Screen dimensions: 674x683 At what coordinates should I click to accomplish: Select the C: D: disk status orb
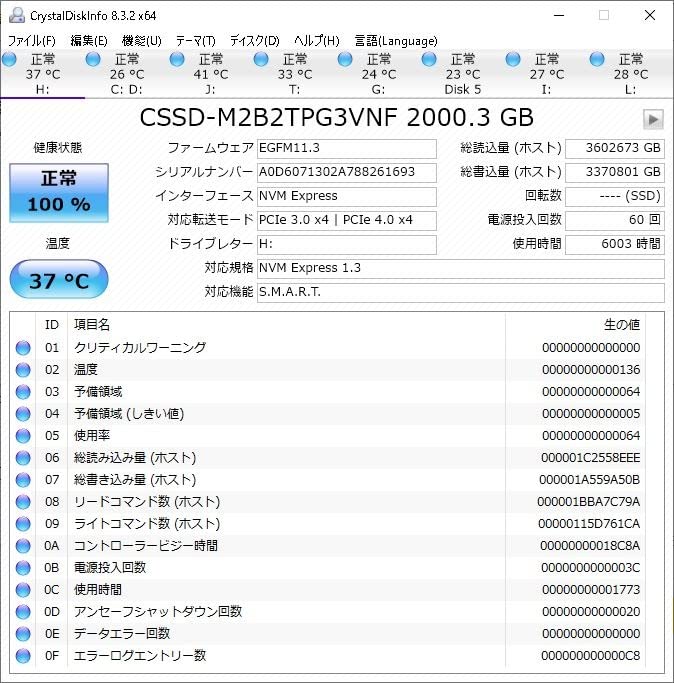pos(93,60)
